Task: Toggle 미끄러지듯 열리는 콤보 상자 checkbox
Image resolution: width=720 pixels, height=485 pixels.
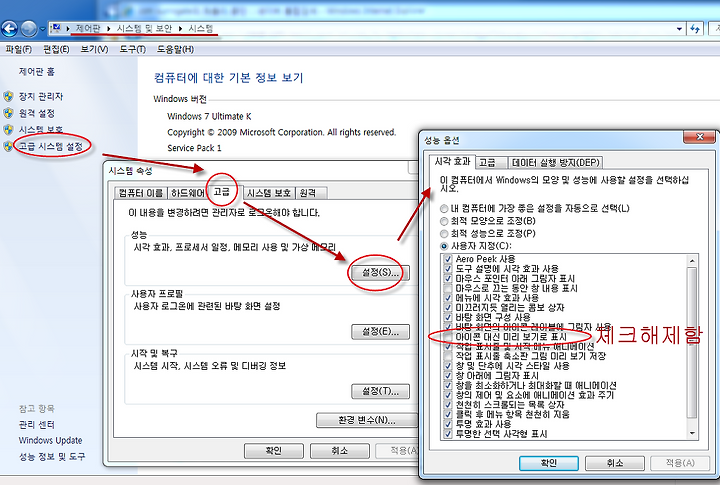Action: tap(448, 308)
